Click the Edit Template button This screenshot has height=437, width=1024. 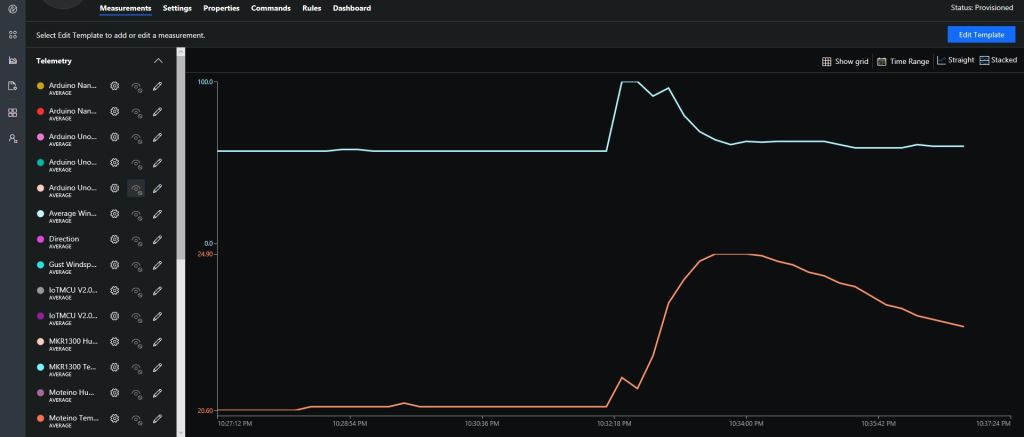[980, 34]
